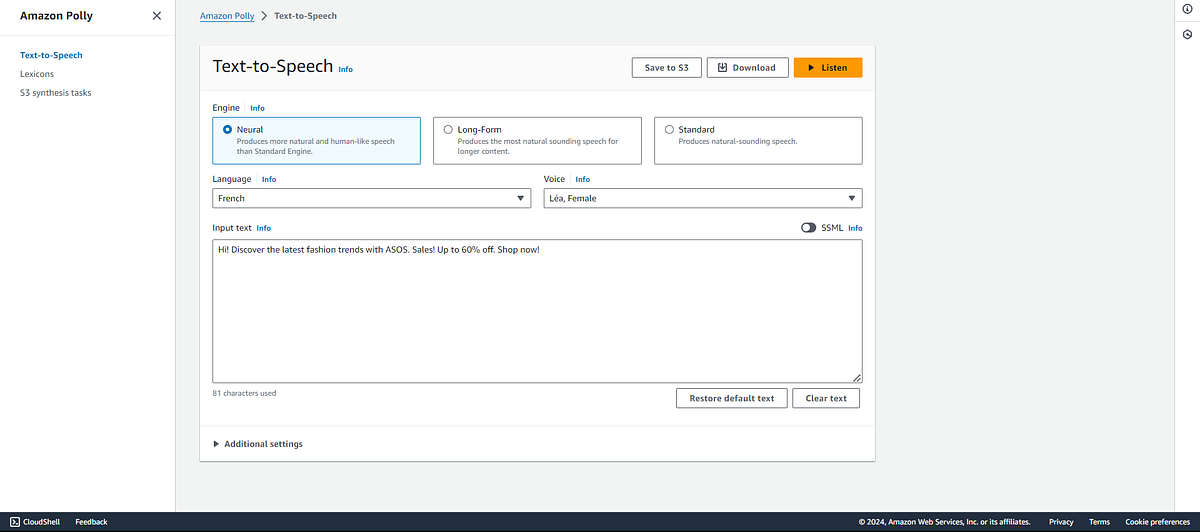Image resolution: width=1200 pixels, height=532 pixels.
Task: Open the info panel icon at top right
Action: pos(1187,9)
